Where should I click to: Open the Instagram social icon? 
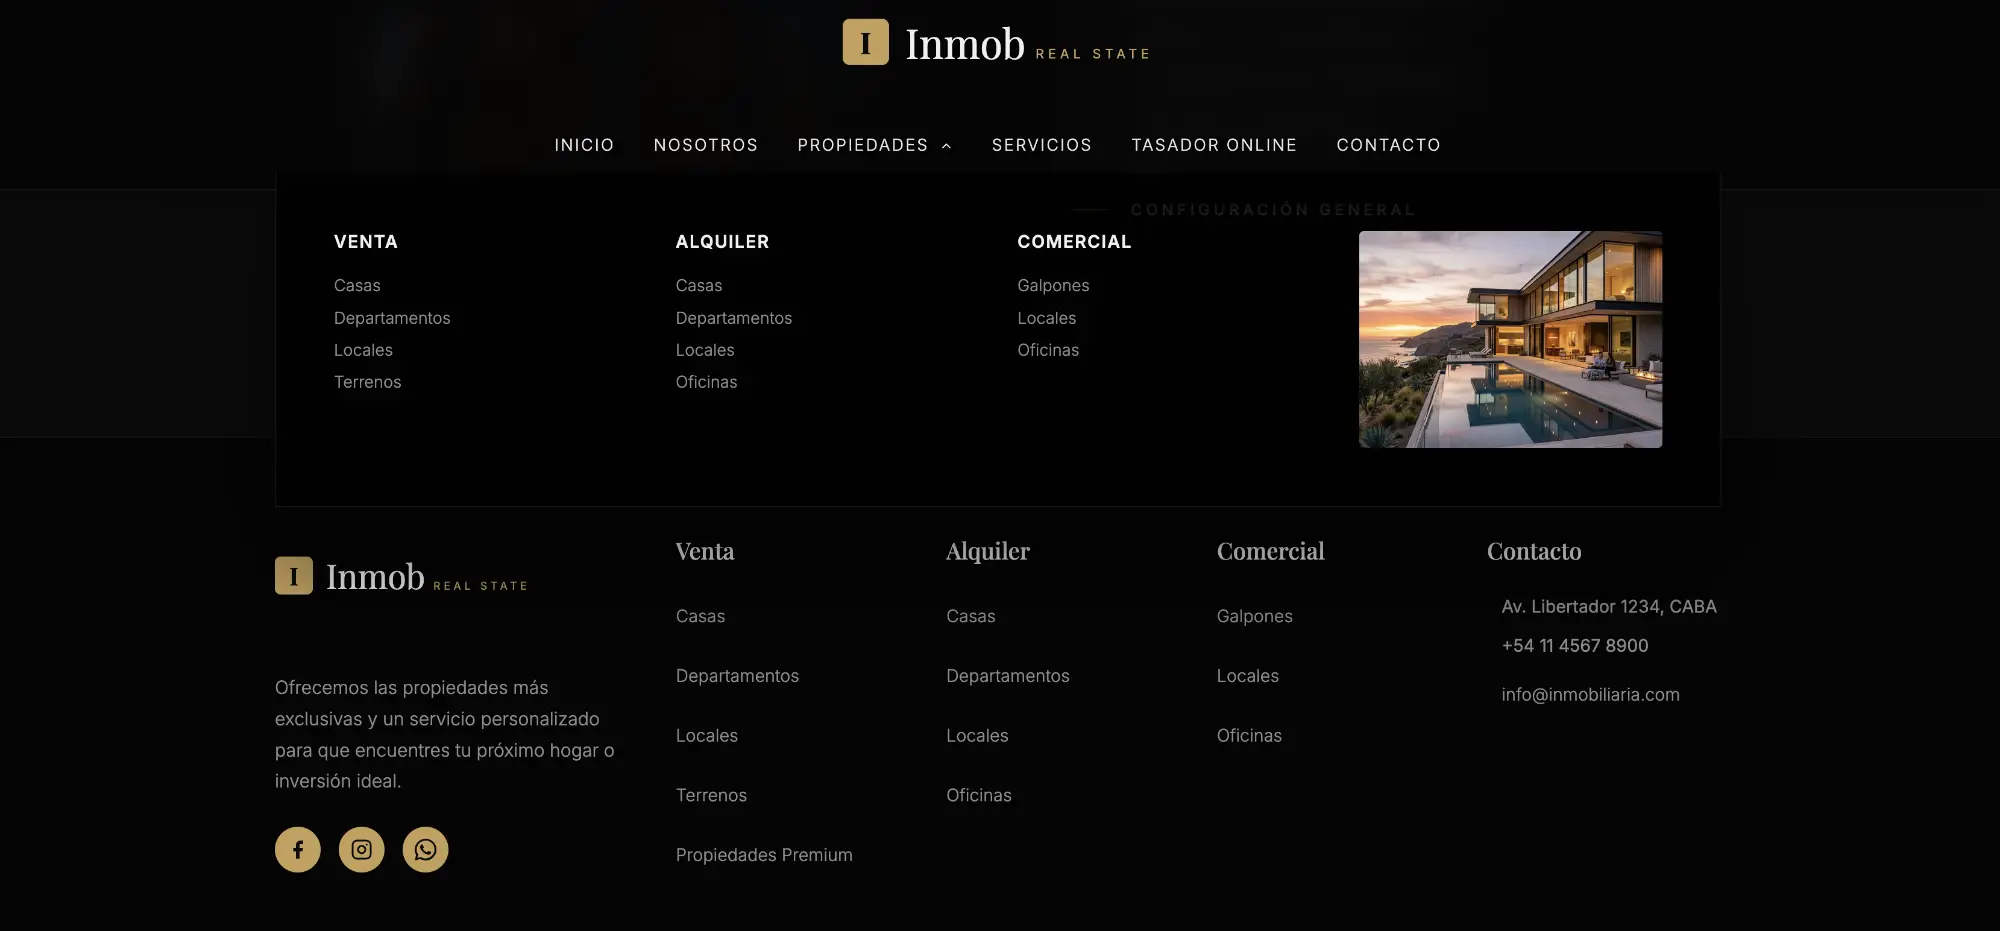[x=362, y=850]
